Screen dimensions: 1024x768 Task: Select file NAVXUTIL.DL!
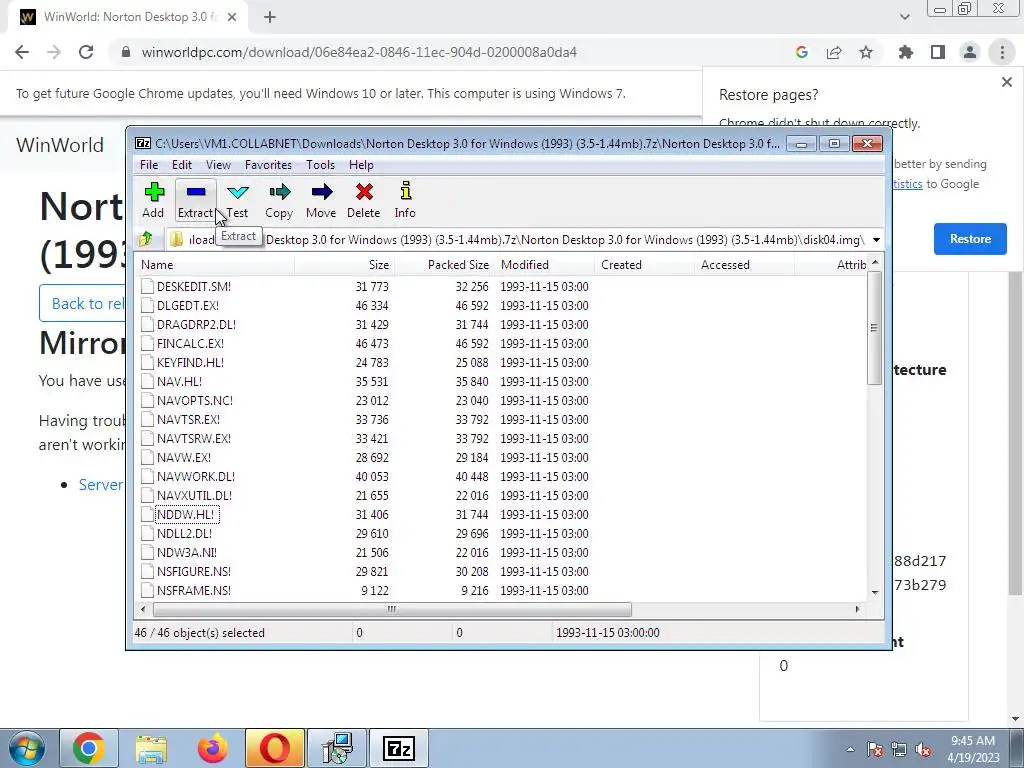coord(194,495)
